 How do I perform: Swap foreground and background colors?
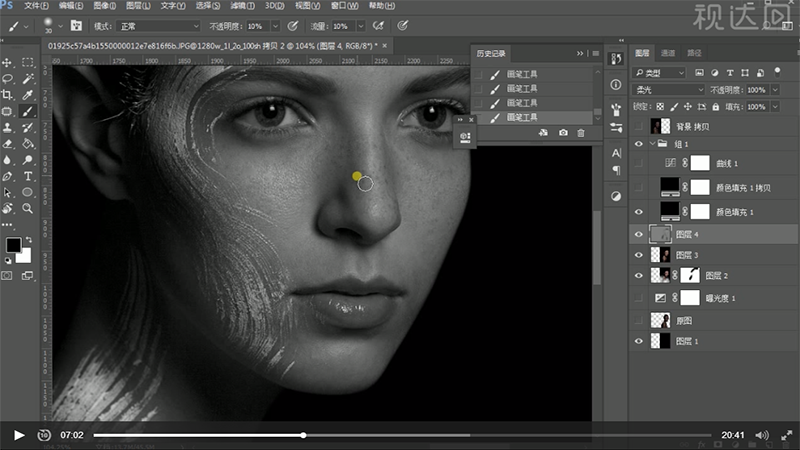tap(29, 239)
